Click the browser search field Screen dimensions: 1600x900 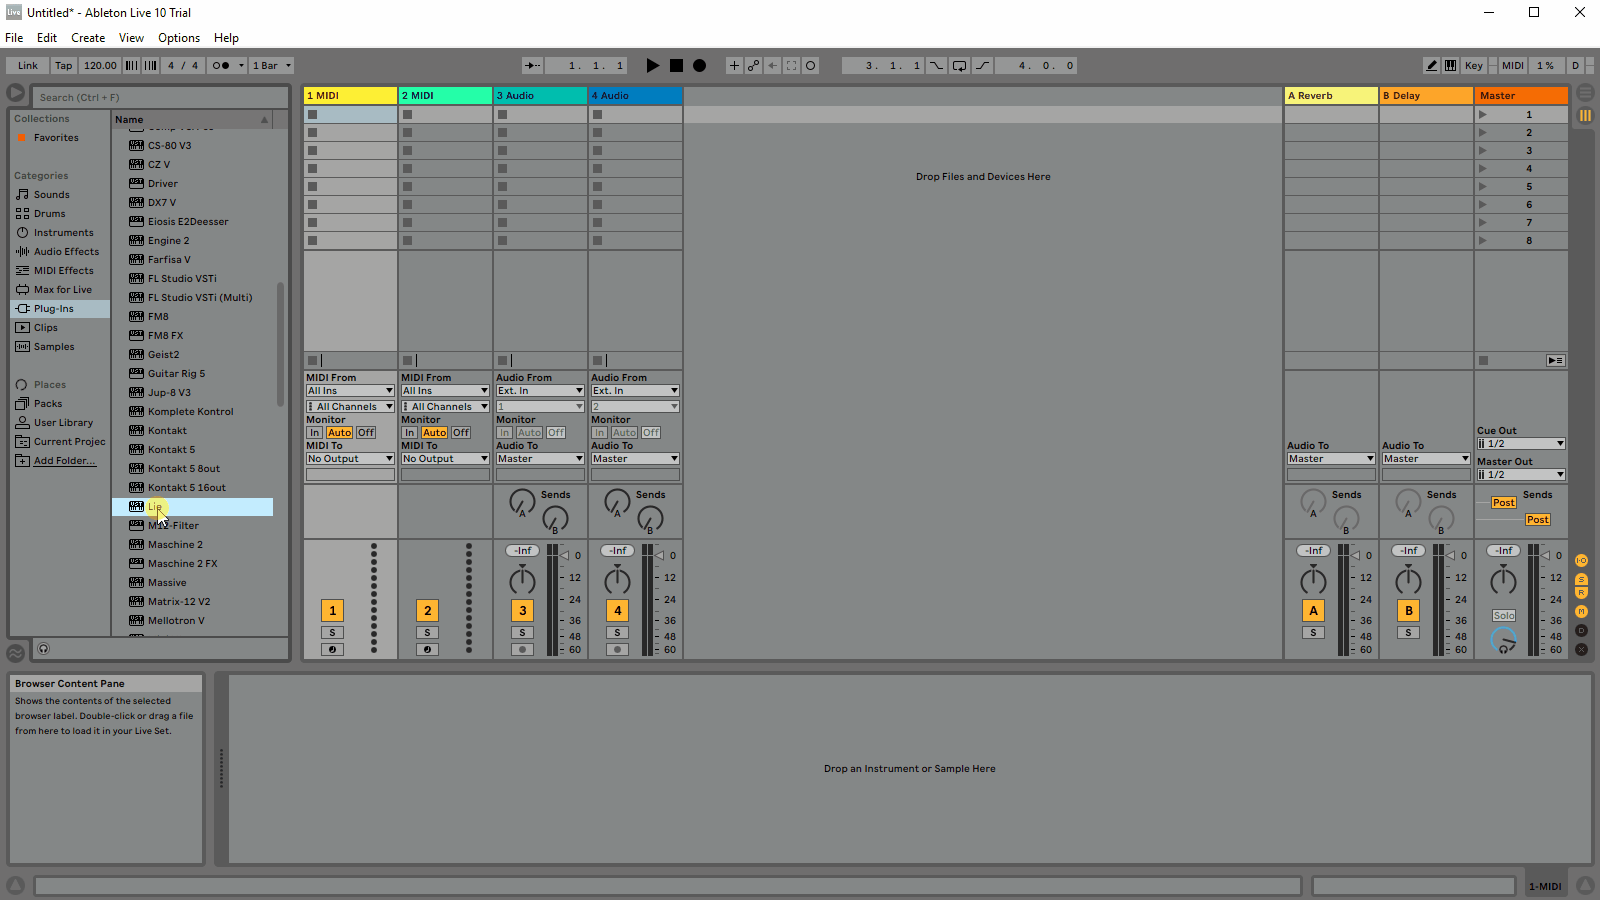click(160, 97)
